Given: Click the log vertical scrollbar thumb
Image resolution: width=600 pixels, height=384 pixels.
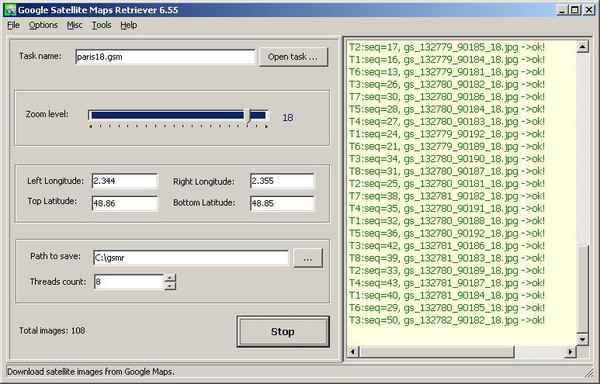Looking at the screenshot, I should point(582,289).
